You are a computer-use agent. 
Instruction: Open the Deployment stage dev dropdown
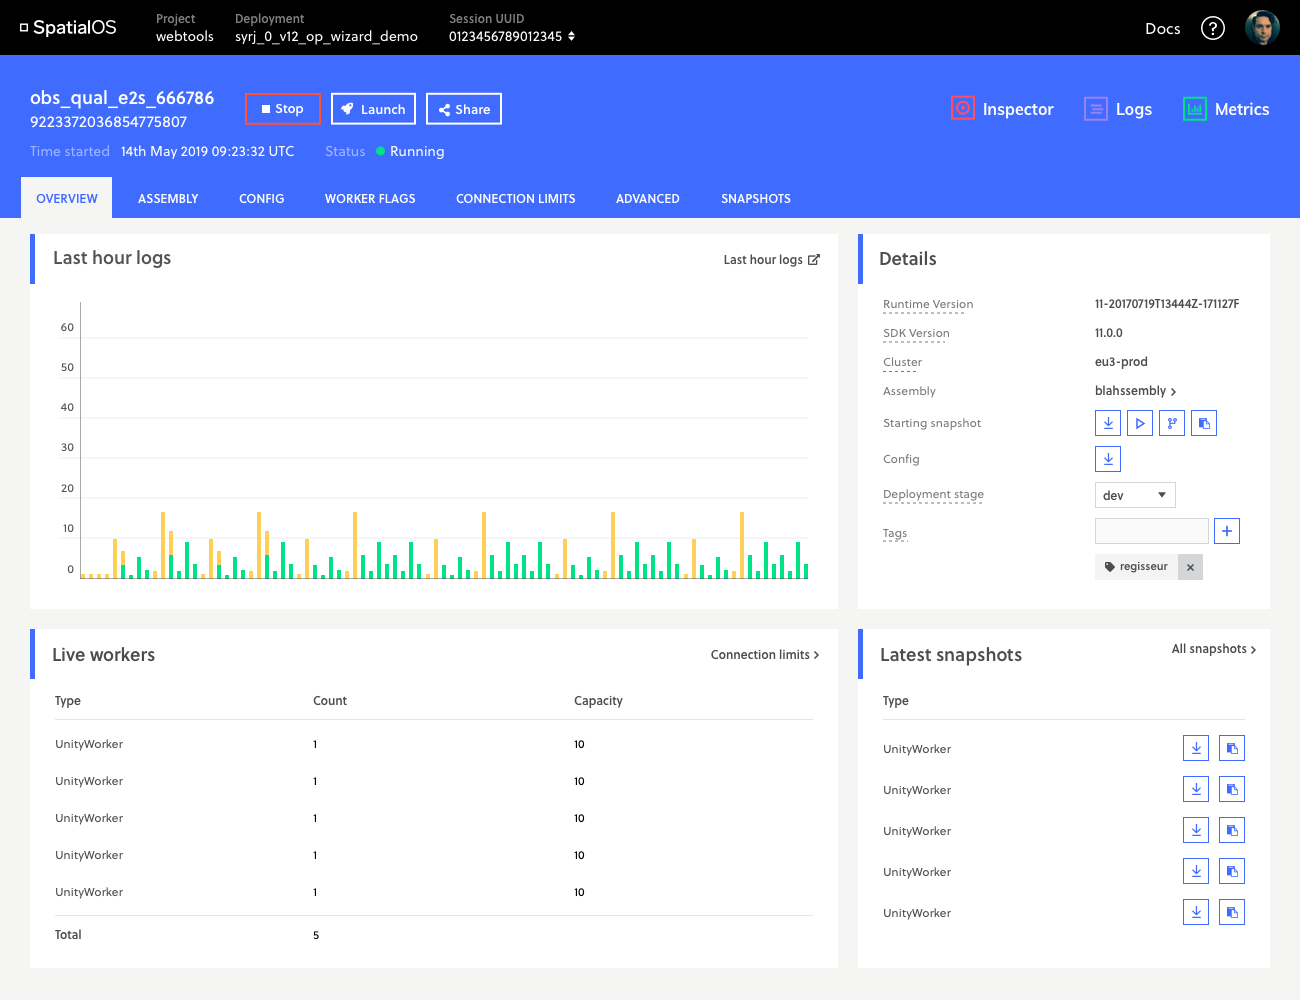1135,495
